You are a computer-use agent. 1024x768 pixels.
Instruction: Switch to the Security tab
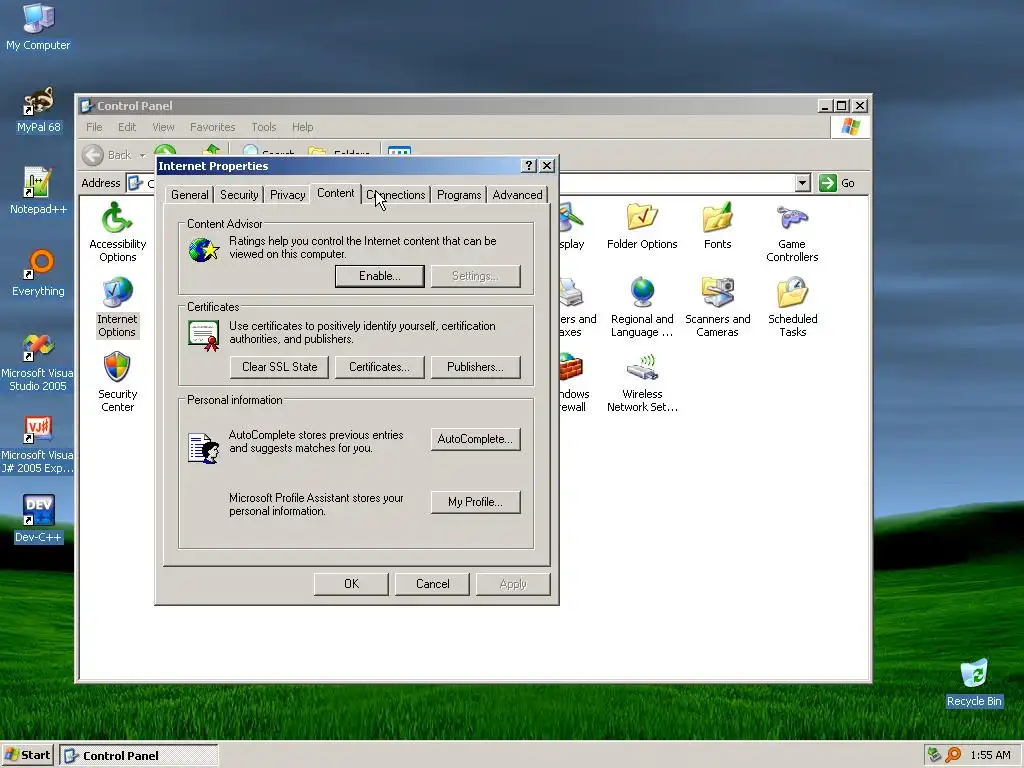pyautogui.click(x=239, y=195)
